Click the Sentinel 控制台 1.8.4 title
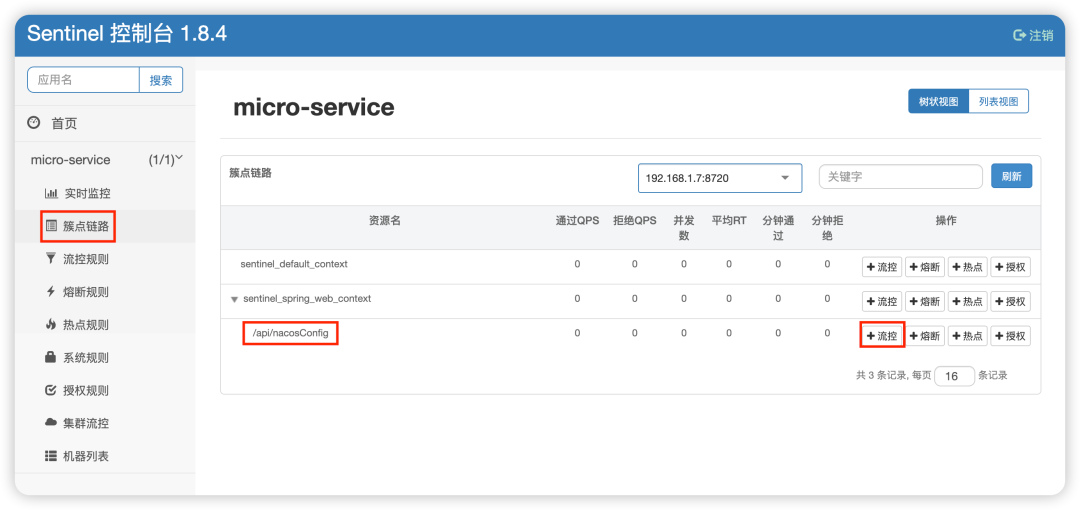1080x510 pixels. 127,34
